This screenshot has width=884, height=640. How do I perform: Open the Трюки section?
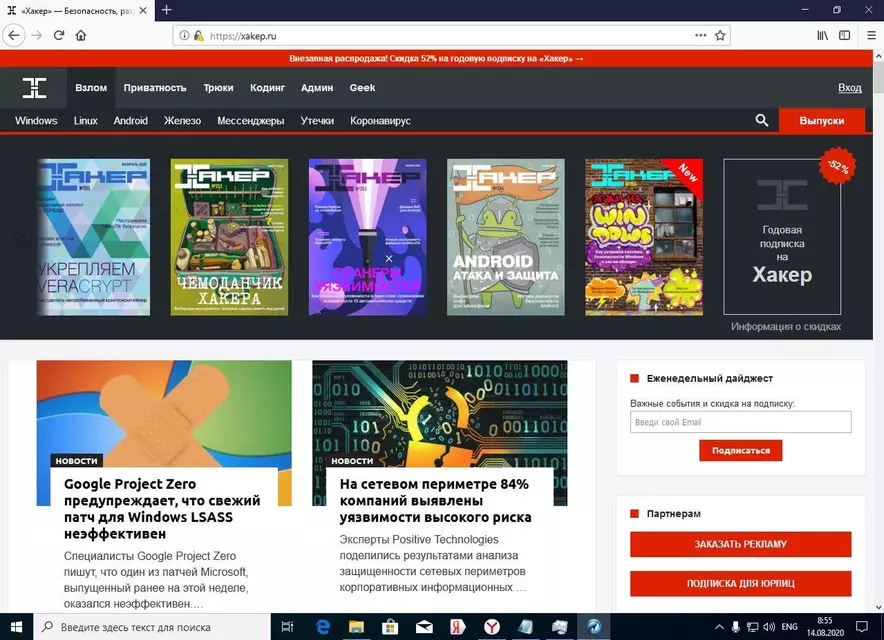pos(218,88)
